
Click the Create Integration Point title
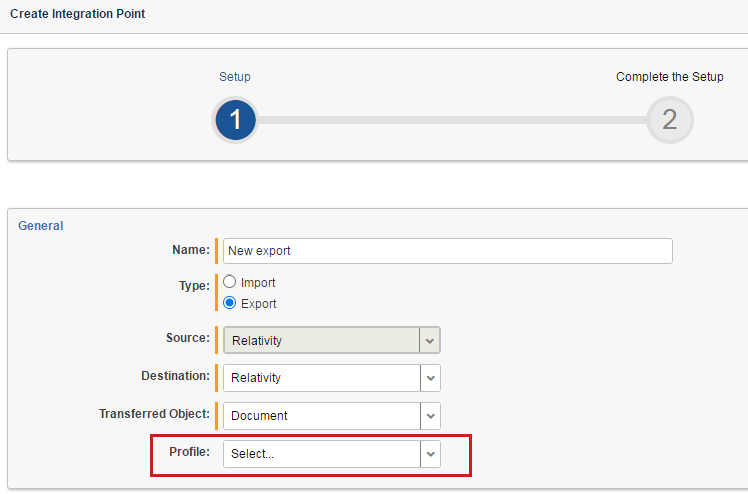77,14
